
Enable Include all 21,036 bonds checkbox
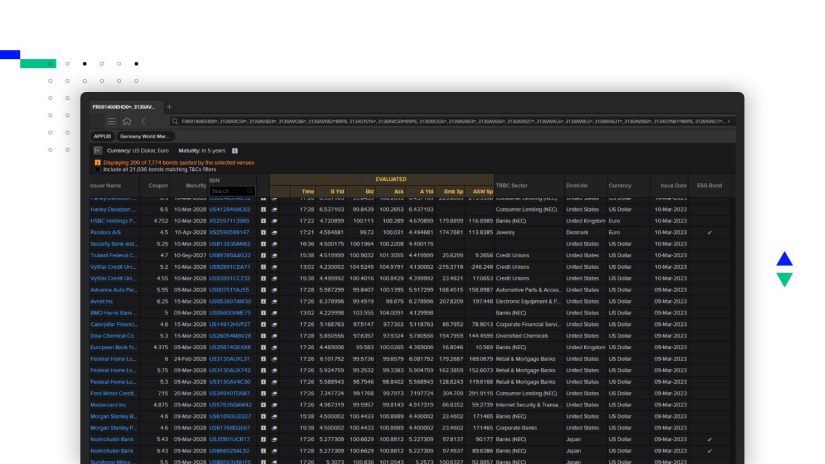coord(97,168)
